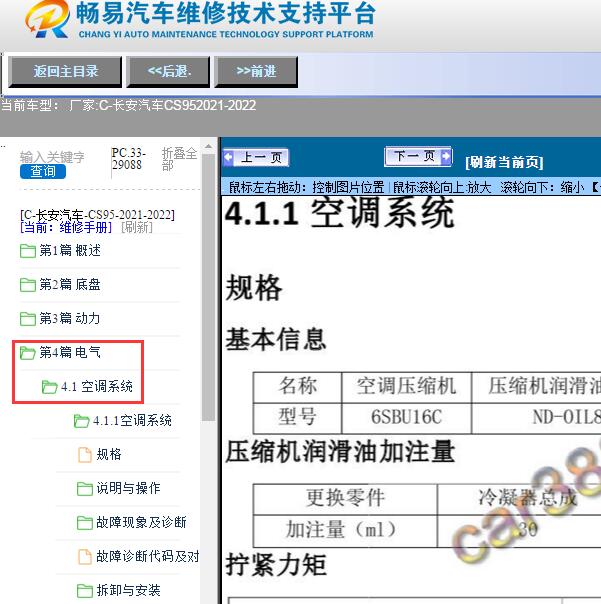Click table cell 6SBU16C
The width and height of the screenshot is (601, 604).
[x=406, y=418]
